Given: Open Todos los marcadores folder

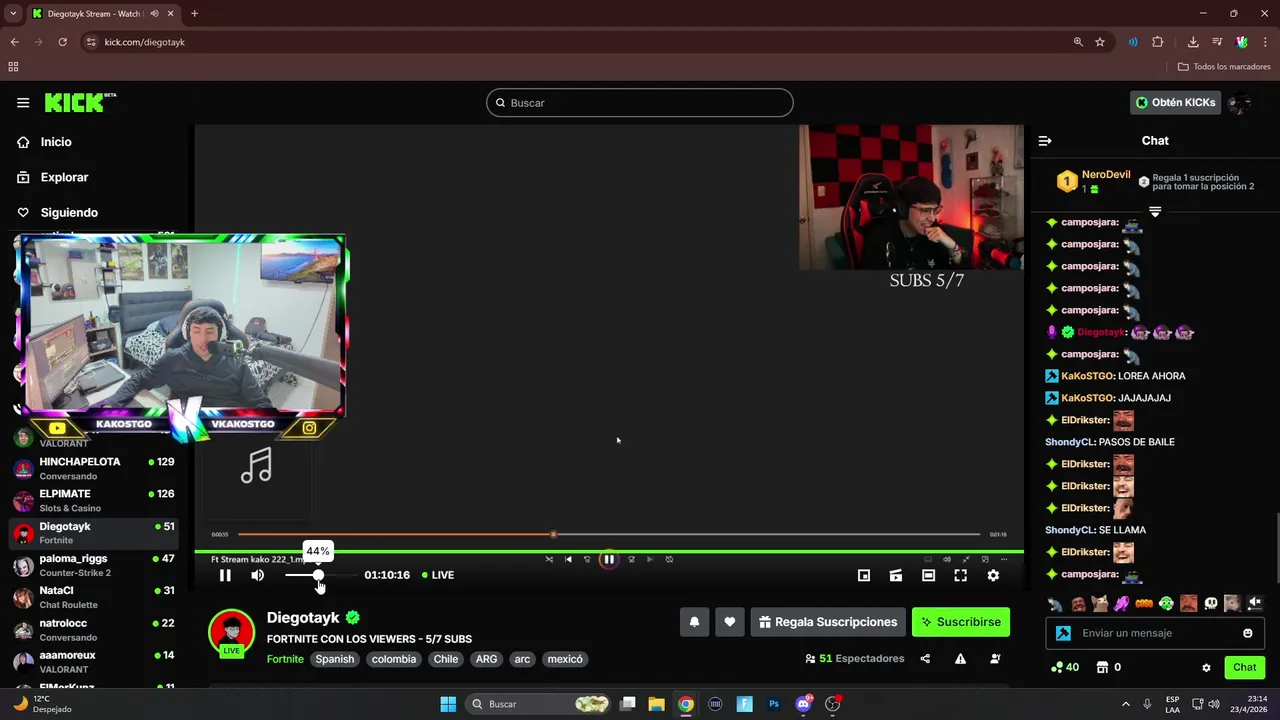Looking at the screenshot, I should coord(1224,67).
